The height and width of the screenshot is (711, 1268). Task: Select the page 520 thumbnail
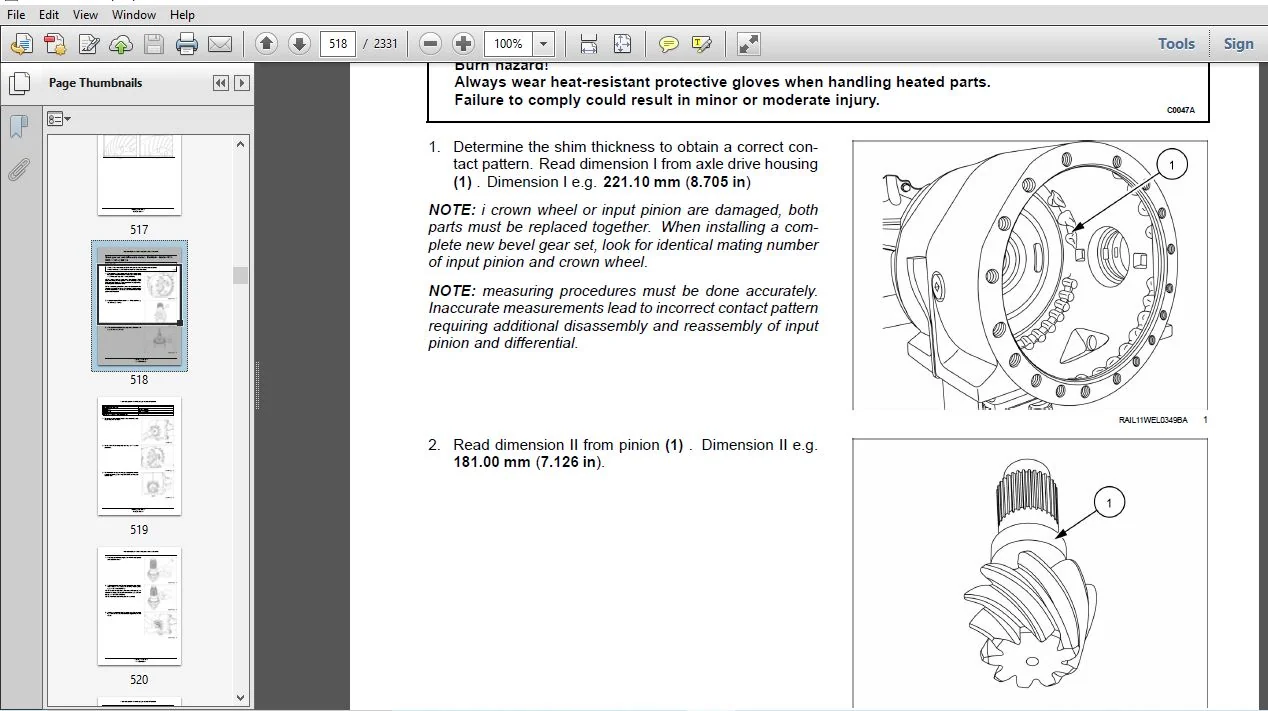(139, 606)
